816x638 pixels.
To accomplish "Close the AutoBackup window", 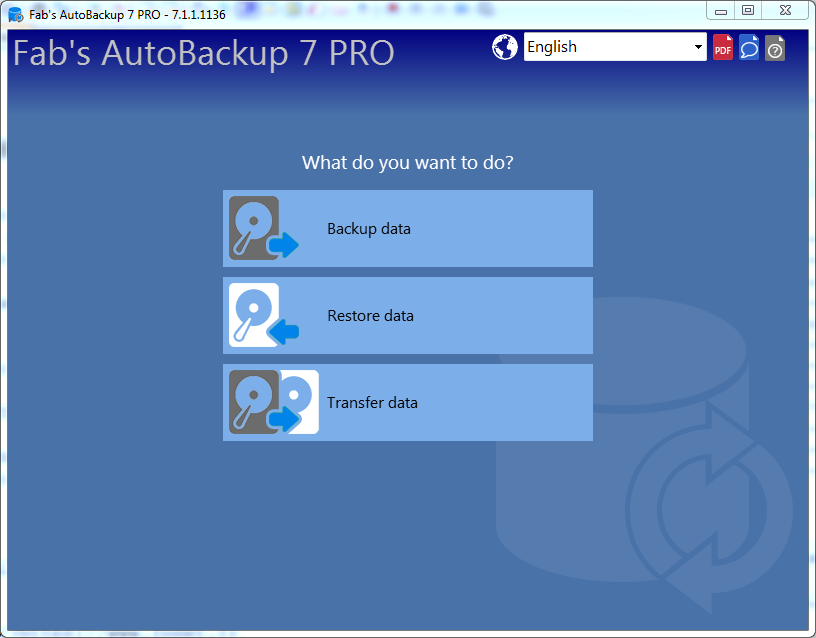I will [785, 11].
